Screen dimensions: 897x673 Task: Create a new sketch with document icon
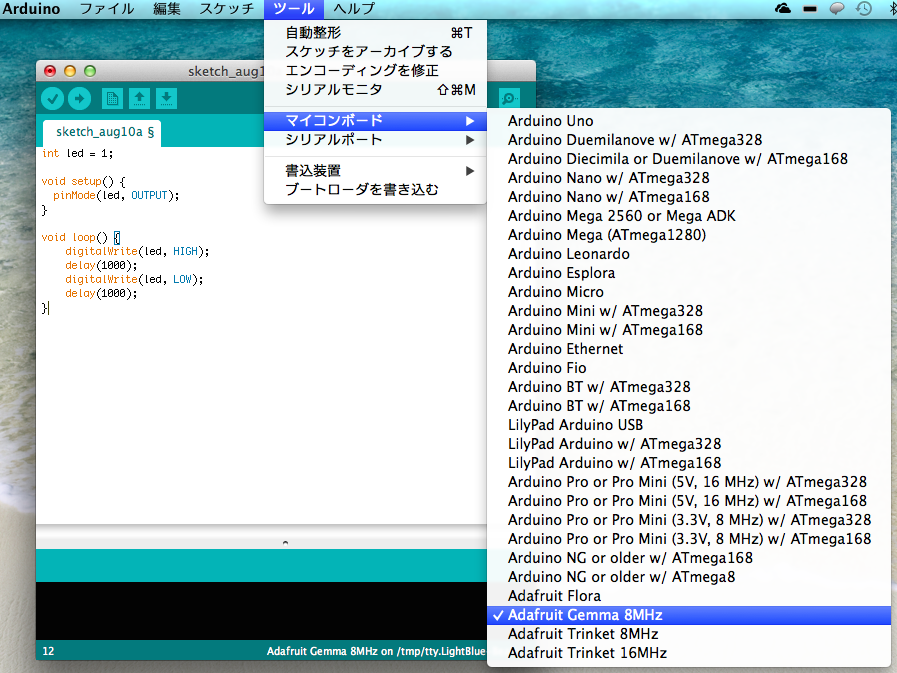pyautogui.click(x=112, y=98)
